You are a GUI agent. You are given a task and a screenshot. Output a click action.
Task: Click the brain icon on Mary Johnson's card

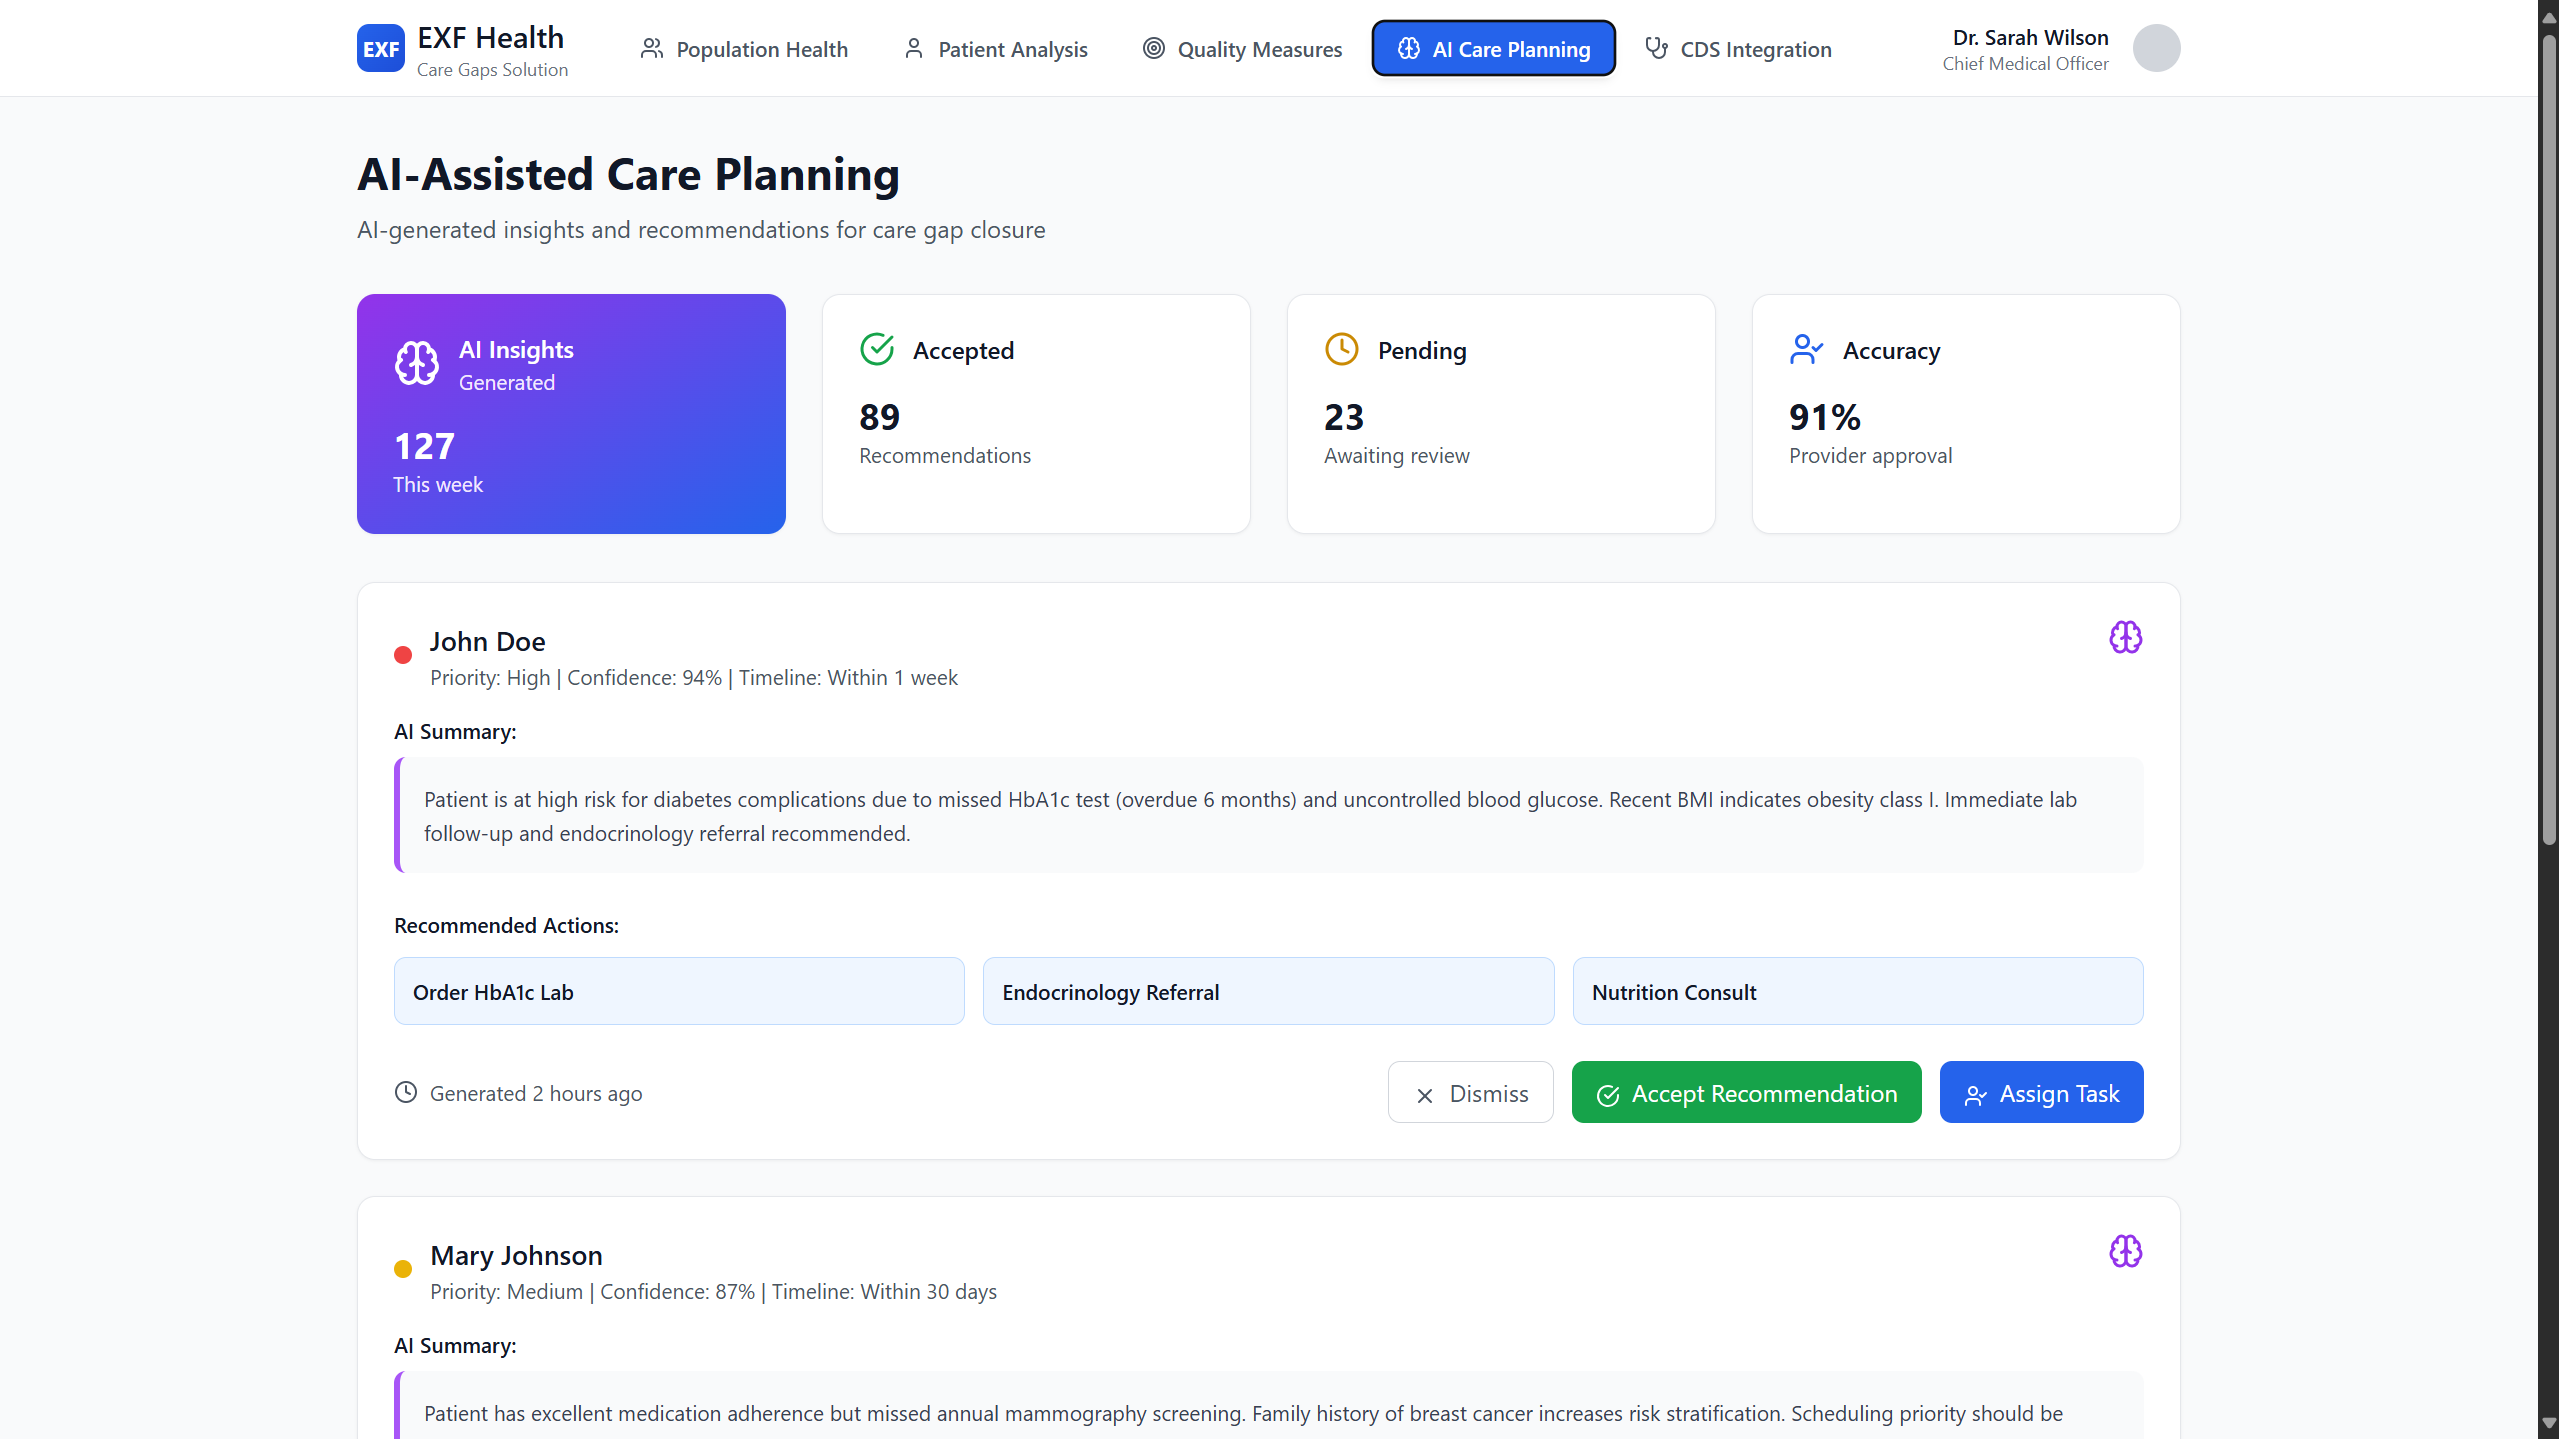coord(2125,1251)
